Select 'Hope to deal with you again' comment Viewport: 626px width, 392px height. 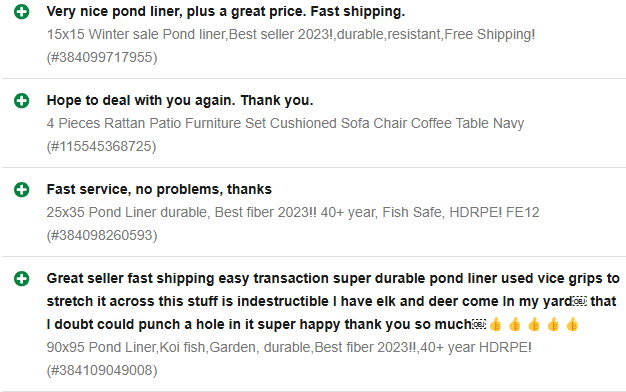coord(180,101)
